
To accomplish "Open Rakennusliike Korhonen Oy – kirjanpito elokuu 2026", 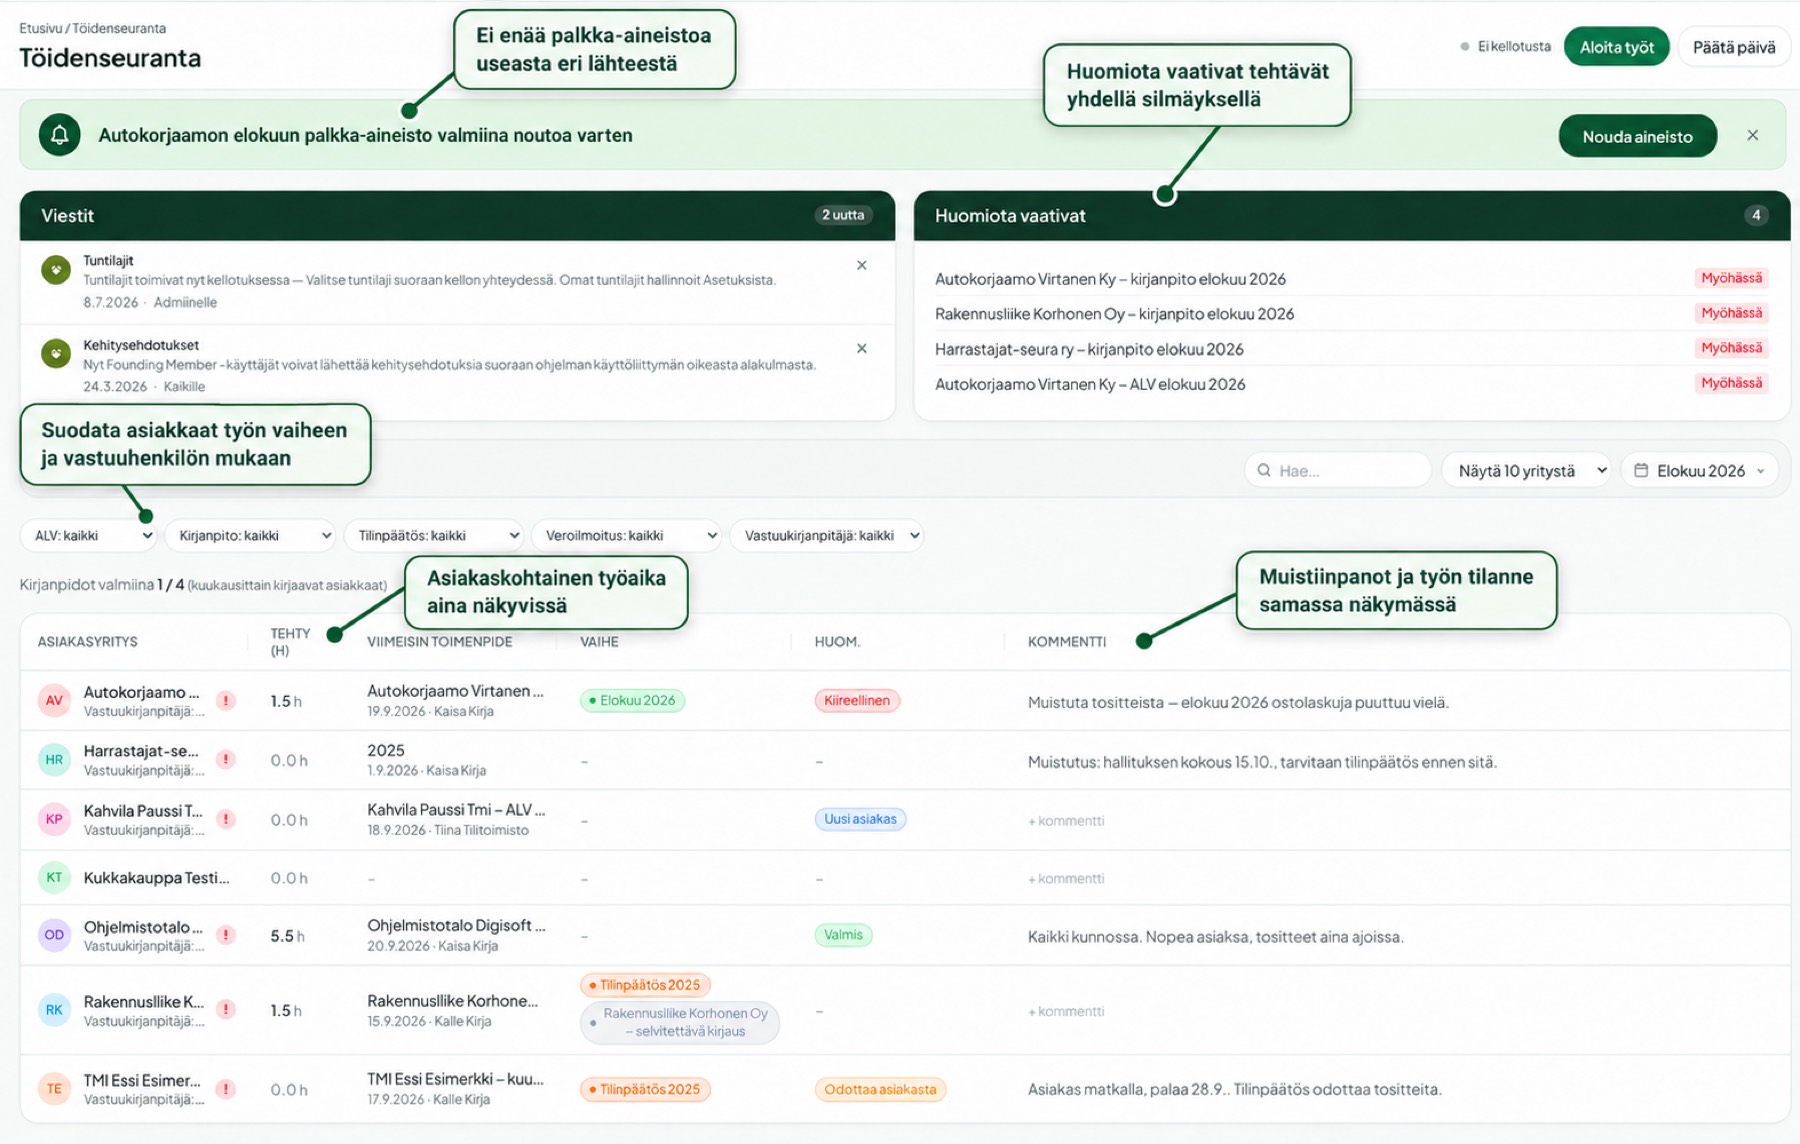I will 1351,314.
